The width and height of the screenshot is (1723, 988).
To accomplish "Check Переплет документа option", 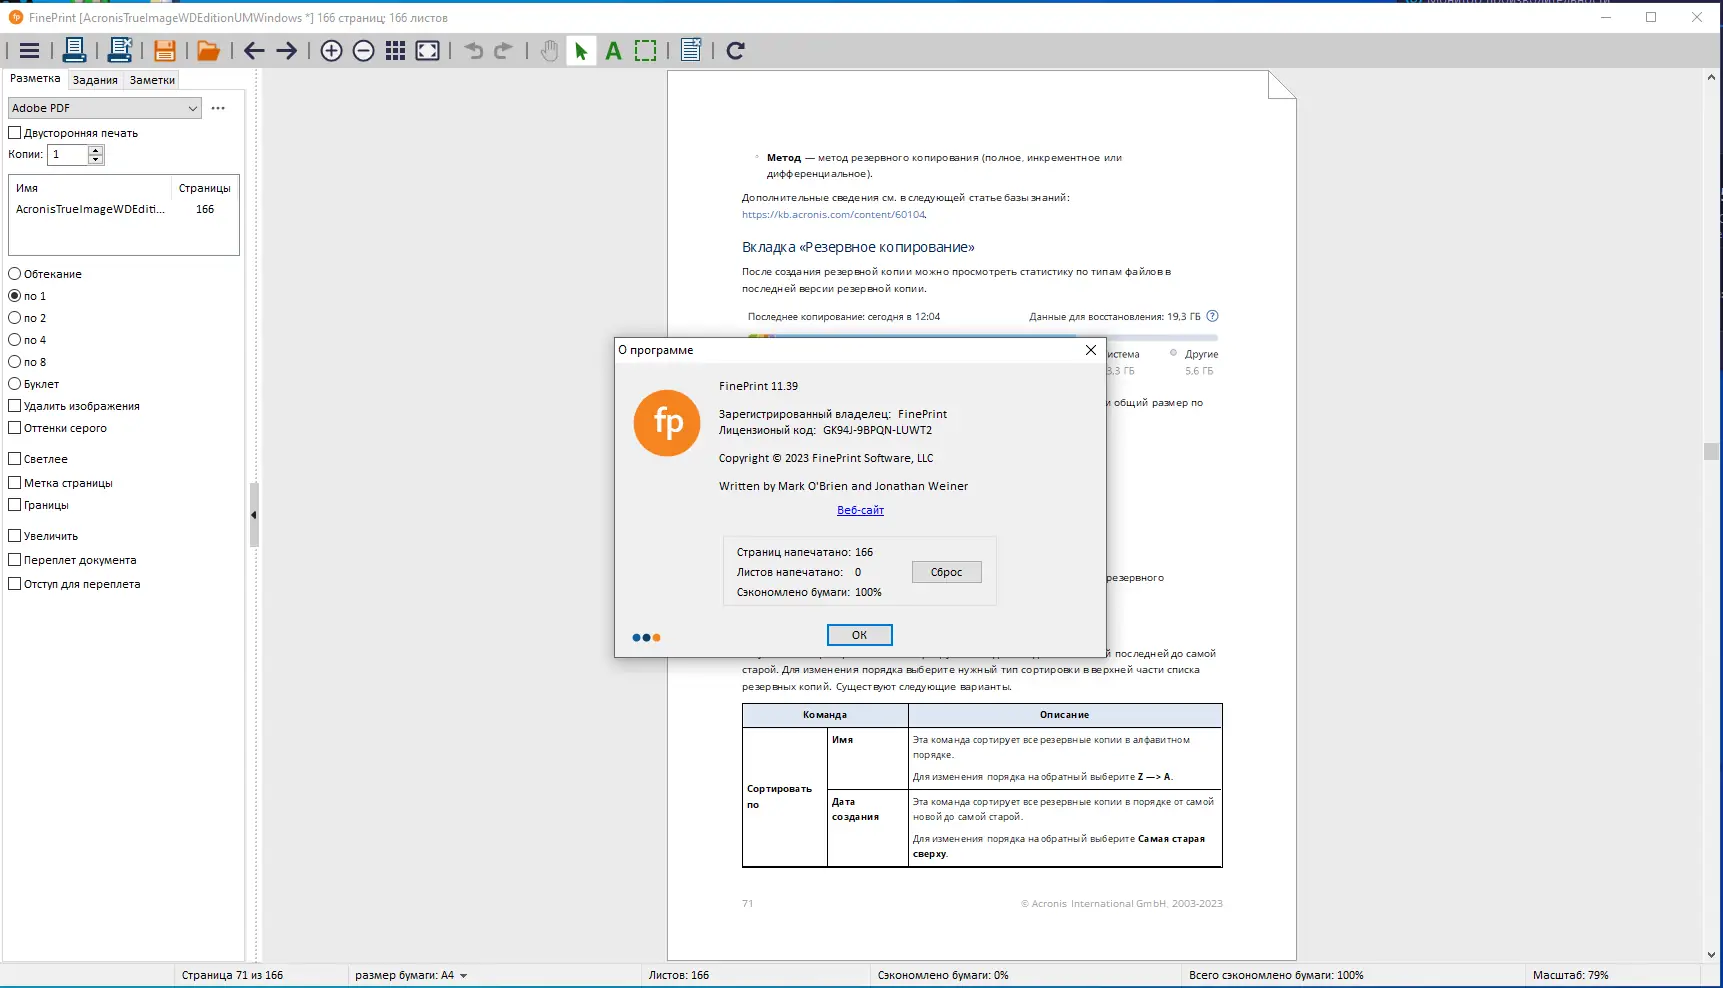I will 15,560.
